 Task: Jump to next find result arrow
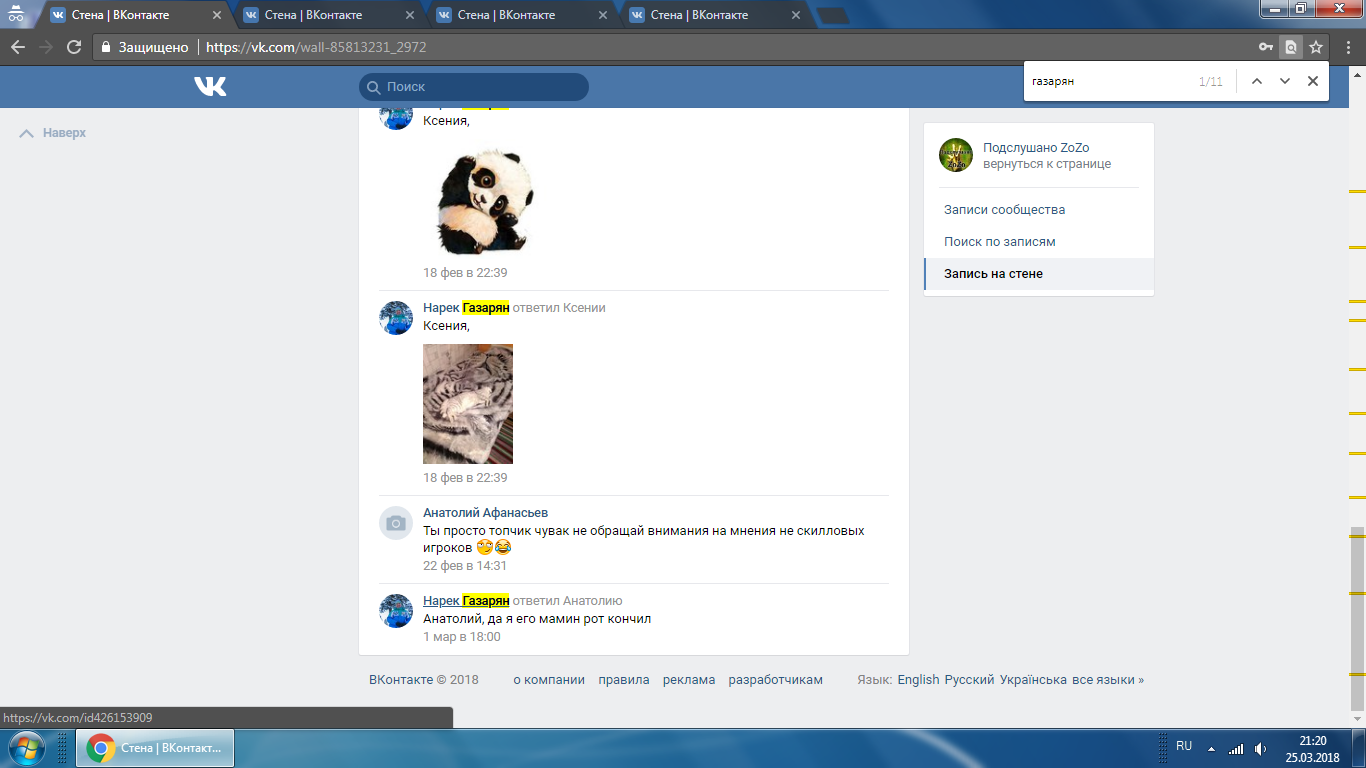pyautogui.click(x=1285, y=81)
